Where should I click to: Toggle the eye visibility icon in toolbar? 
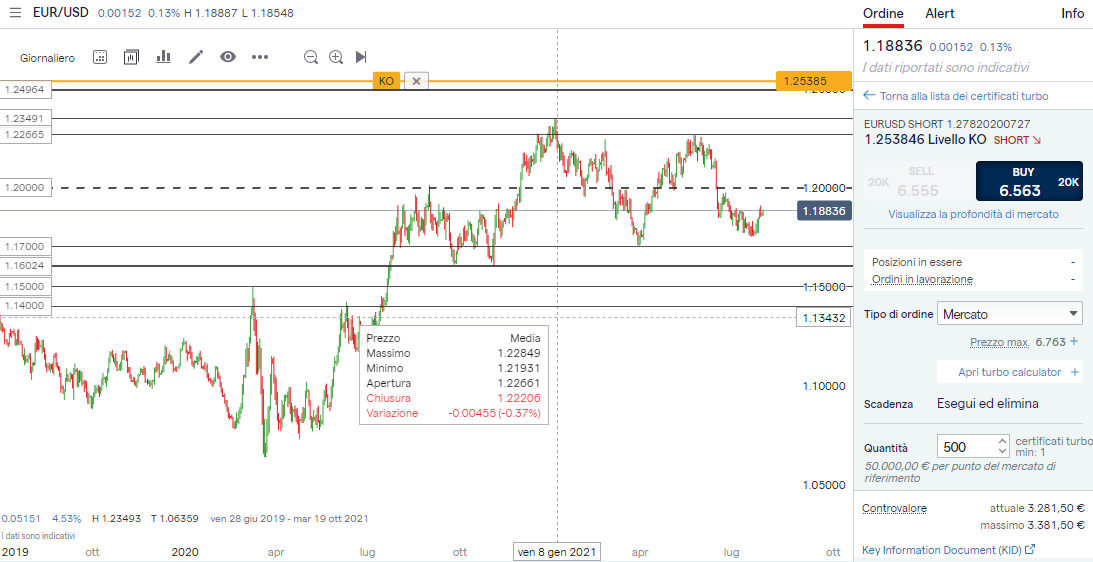pyautogui.click(x=228, y=57)
